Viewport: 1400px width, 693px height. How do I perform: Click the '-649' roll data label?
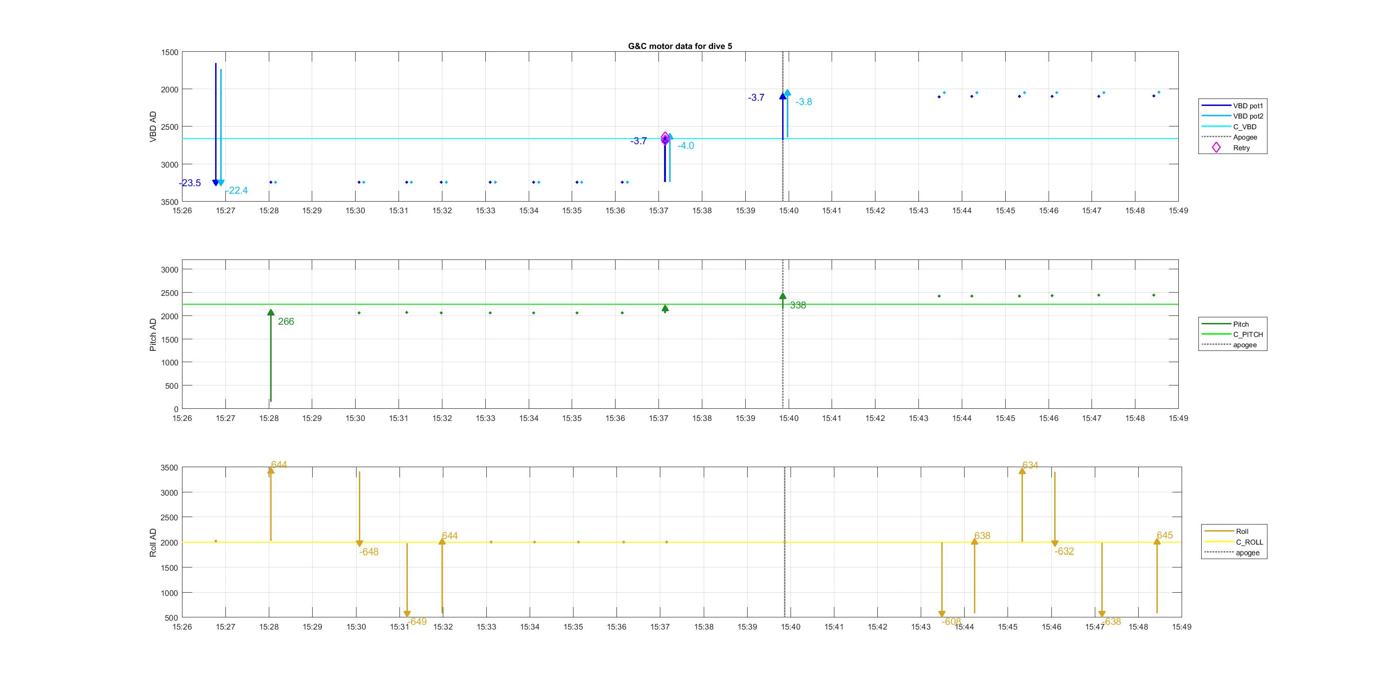[417, 622]
